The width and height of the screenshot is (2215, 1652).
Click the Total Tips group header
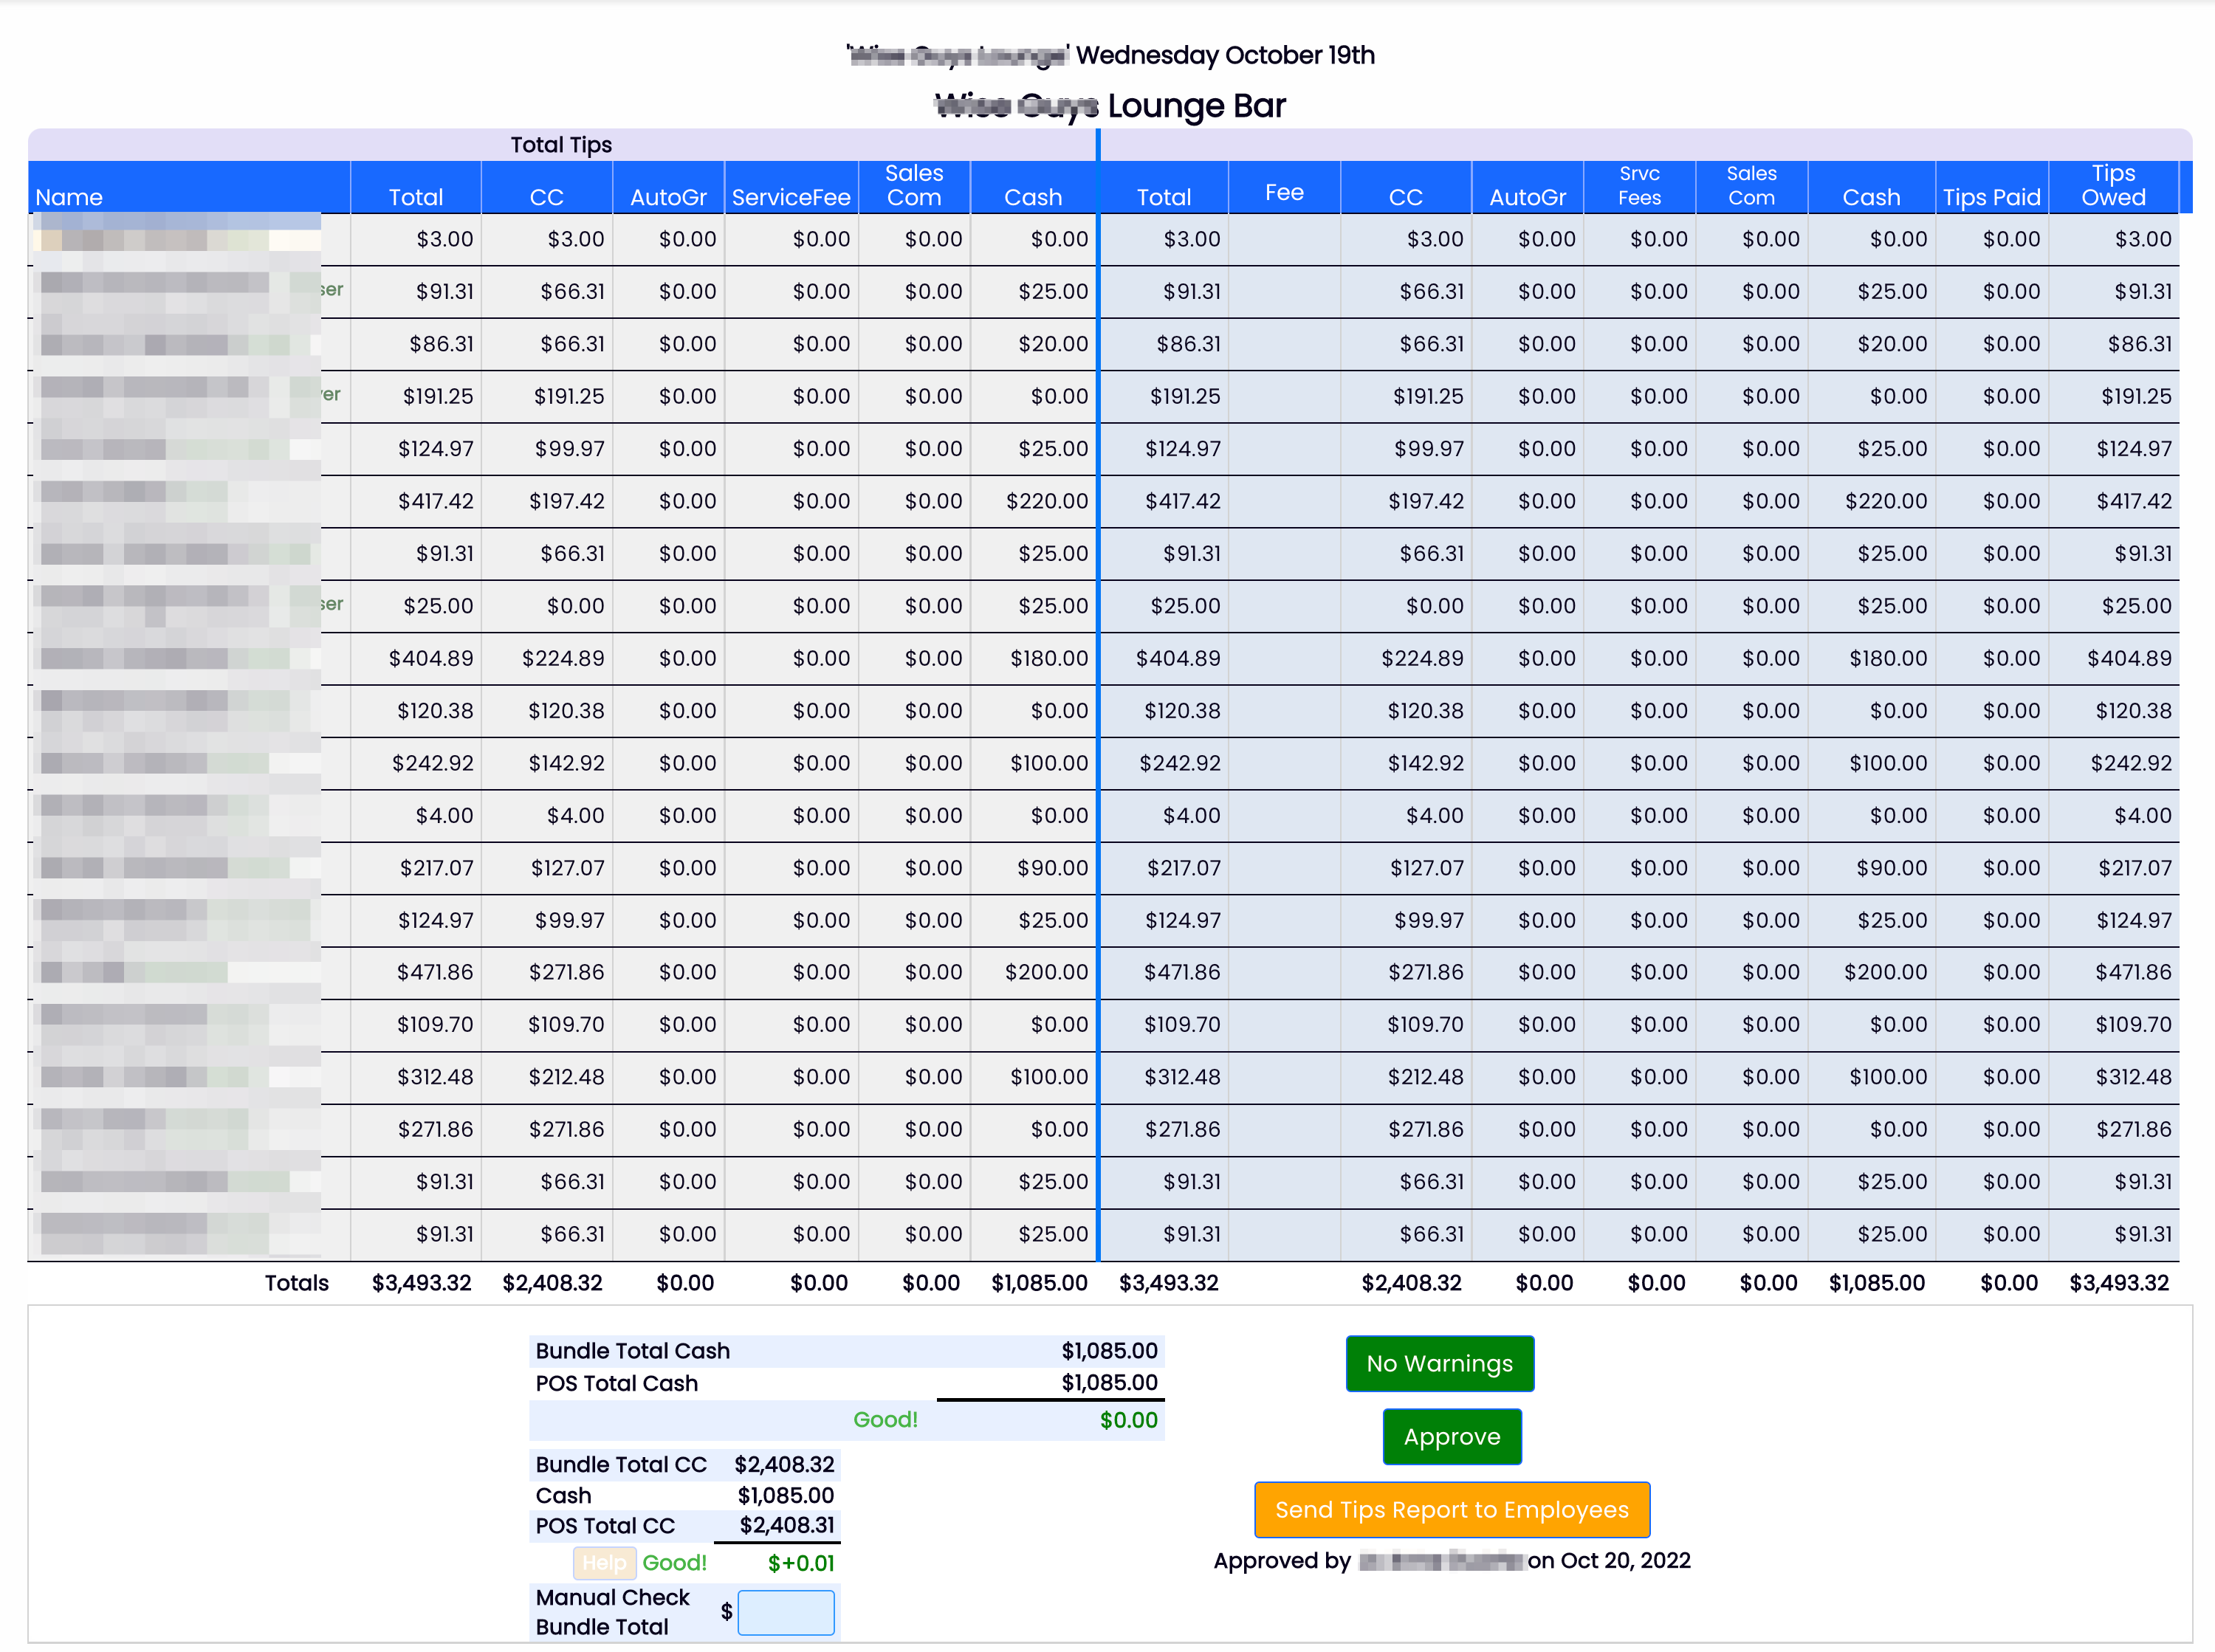pyautogui.click(x=561, y=144)
